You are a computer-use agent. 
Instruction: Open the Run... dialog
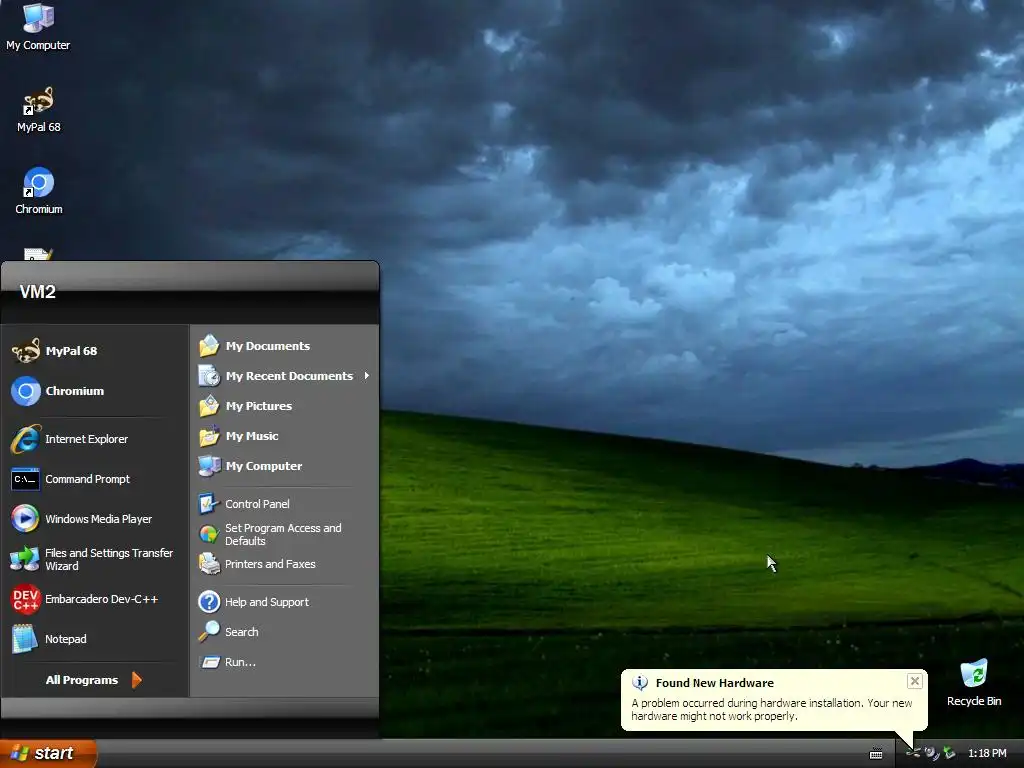tap(285, 662)
